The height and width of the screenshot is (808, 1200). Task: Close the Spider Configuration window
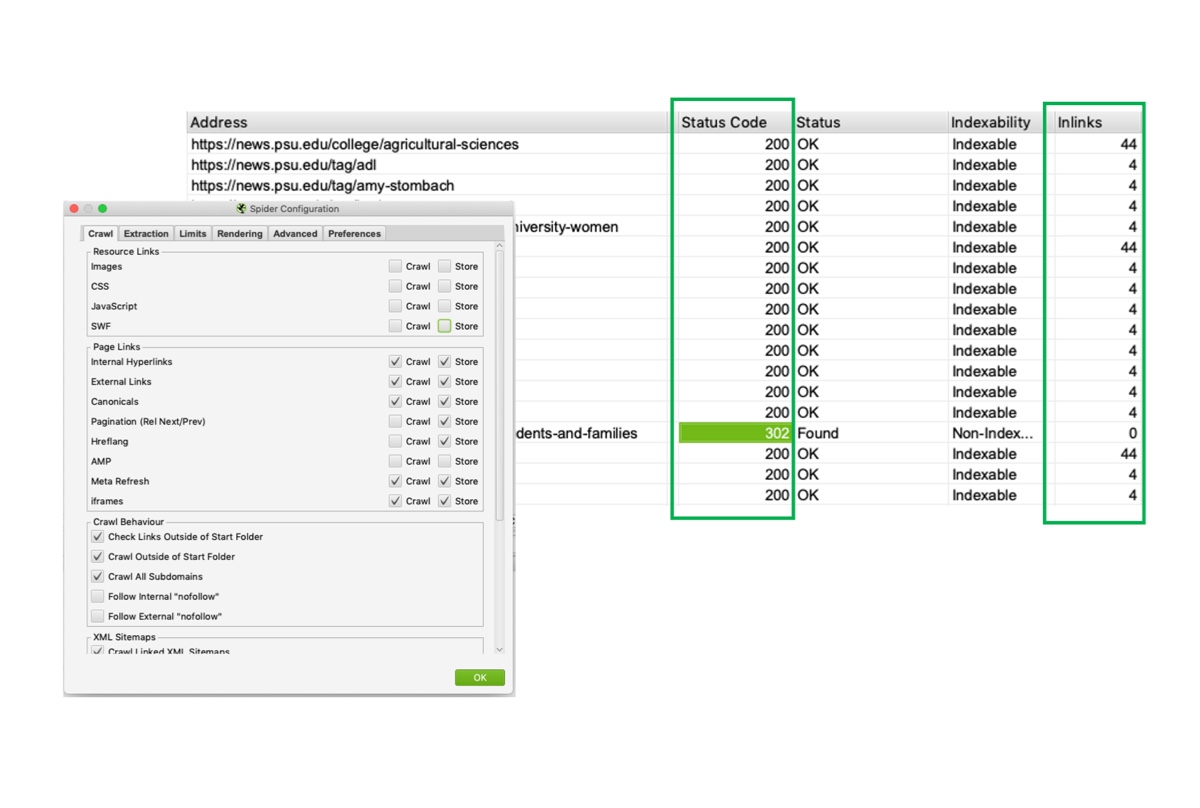[x=74, y=209]
